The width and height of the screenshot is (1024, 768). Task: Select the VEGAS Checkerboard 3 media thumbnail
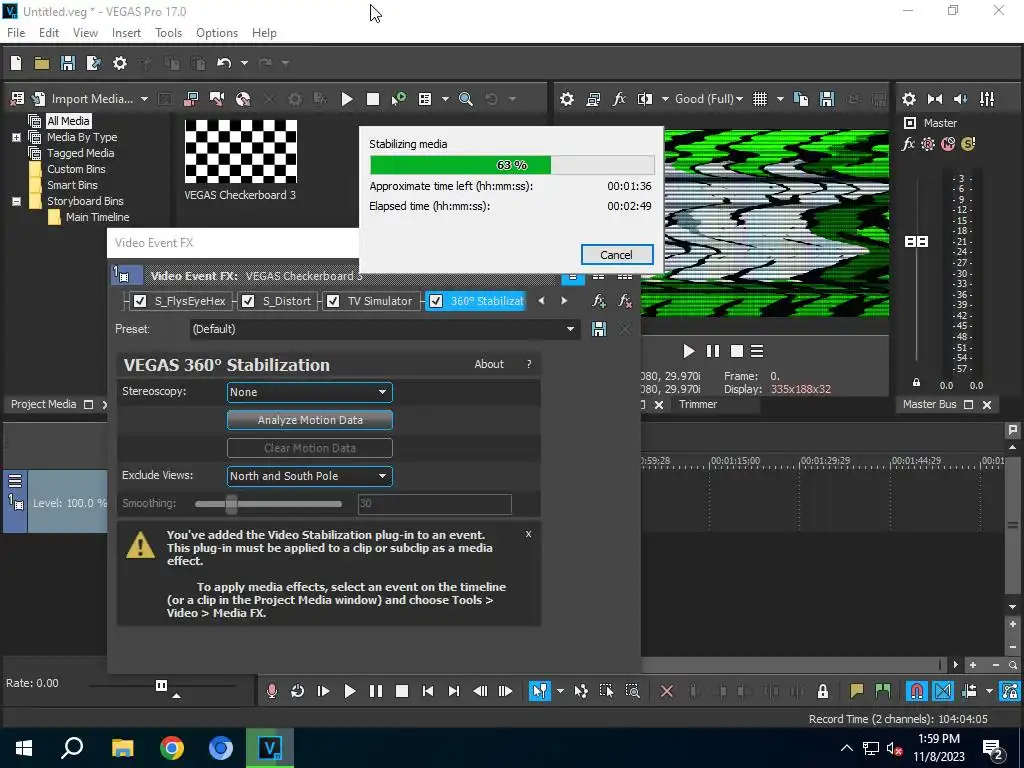pyautogui.click(x=241, y=152)
